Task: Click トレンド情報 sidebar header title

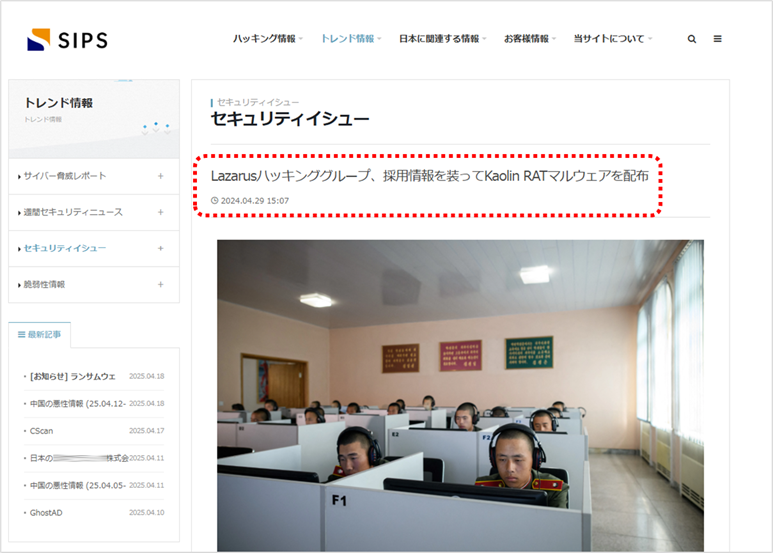Action: (59, 103)
